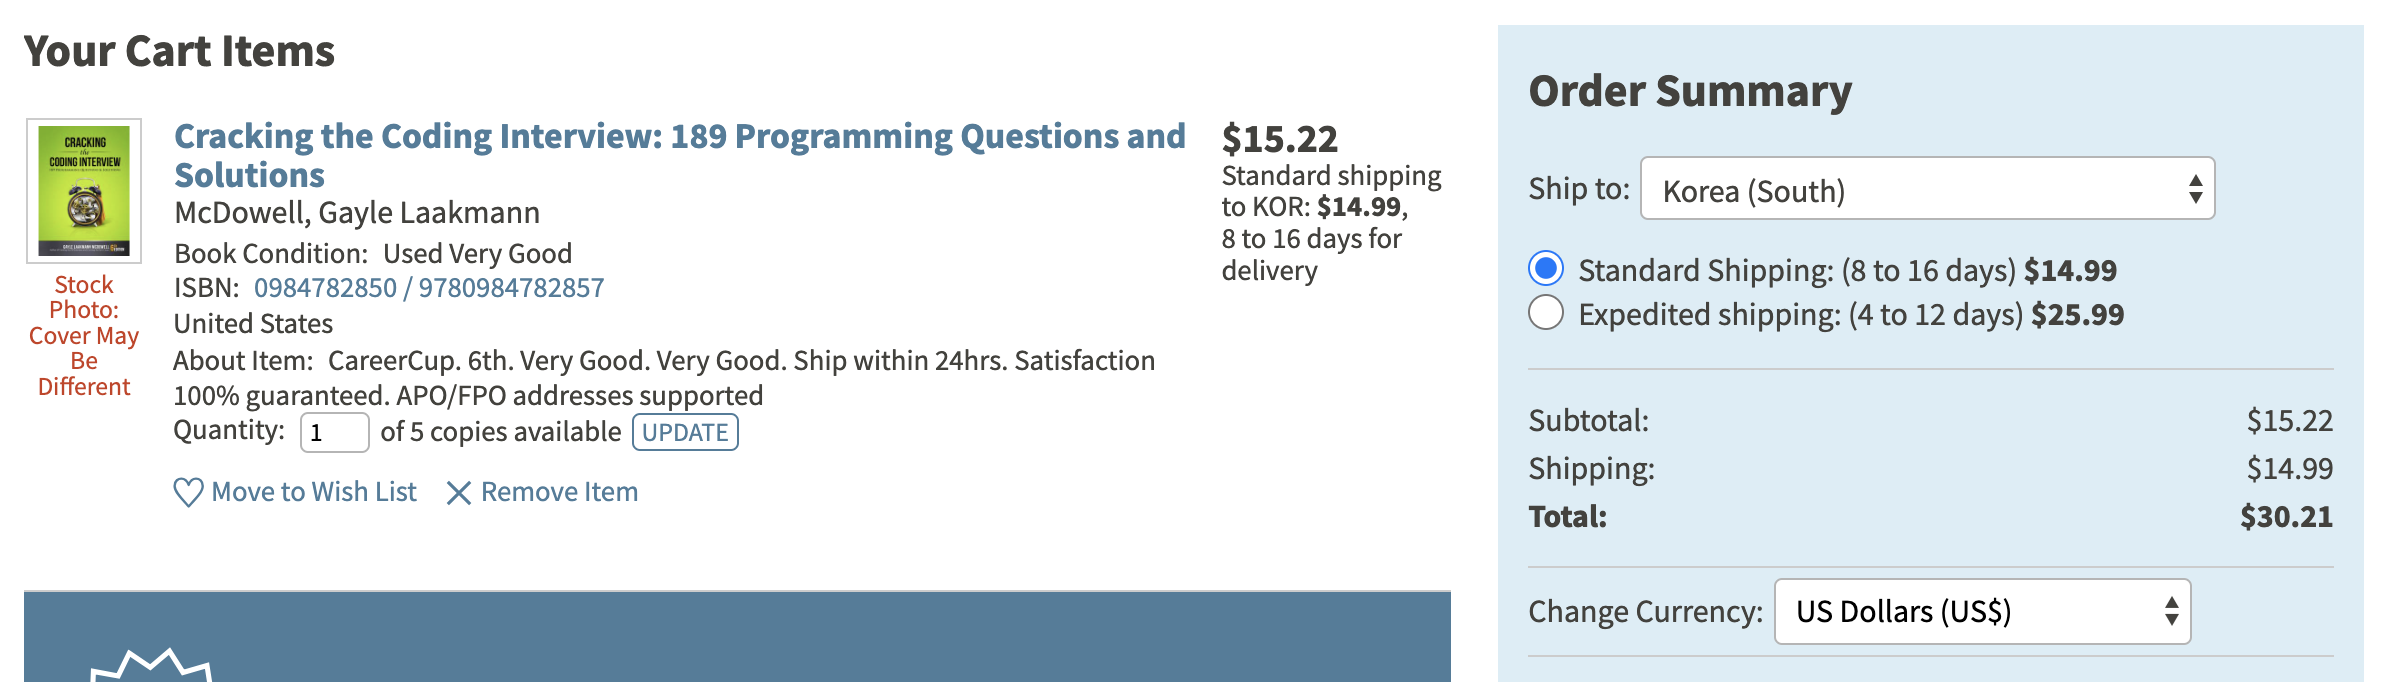This screenshot has width=2386, height=682.
Task: Click the Order Summary heading
Action: [1690, 91]
